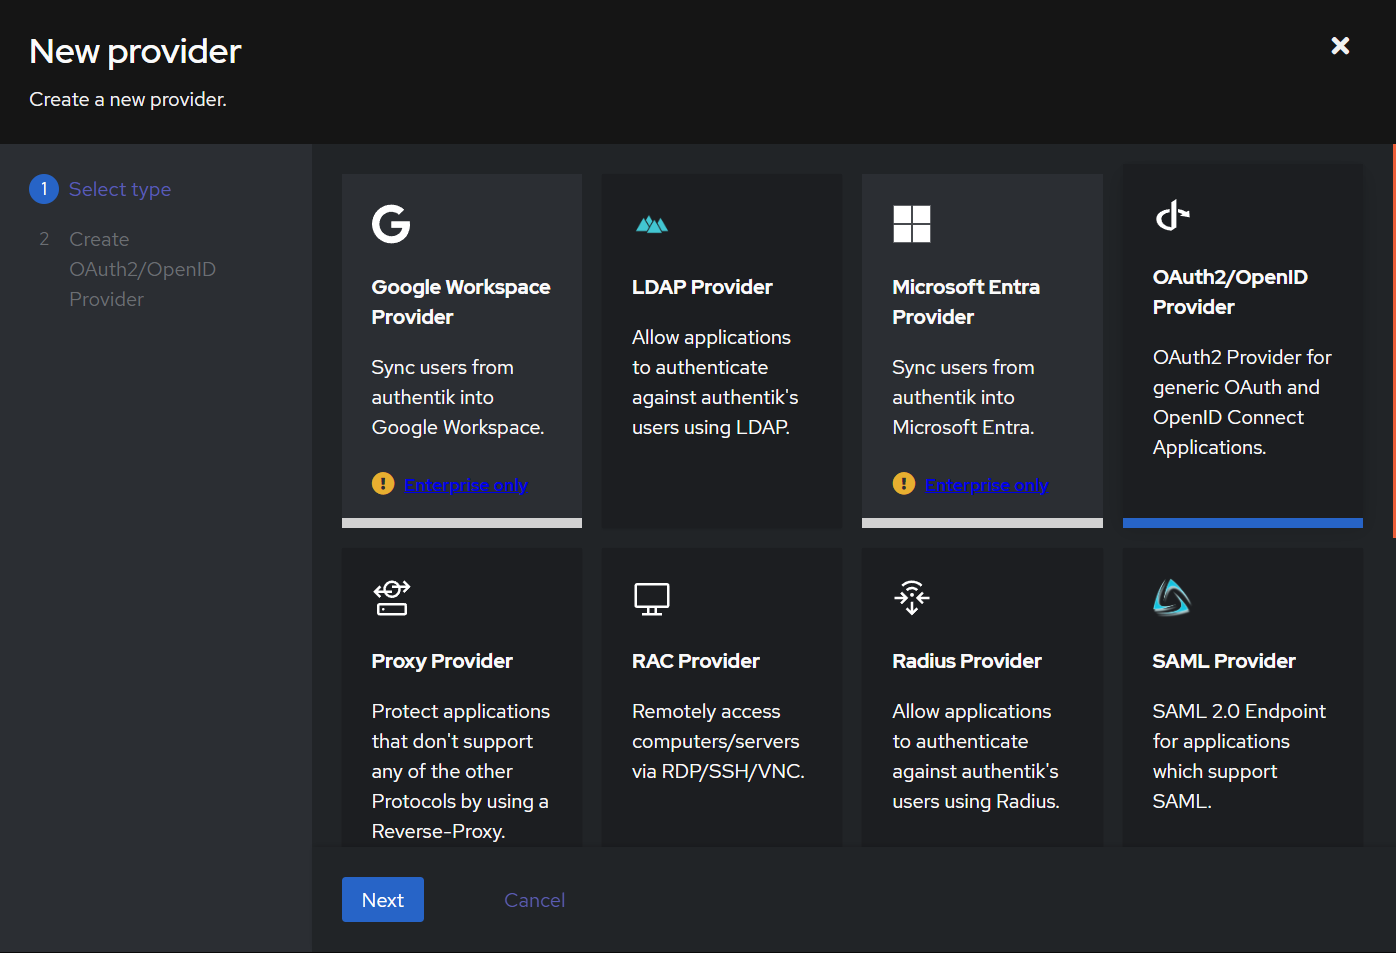Screen dimensions: 1396x953
Task: Open Enterprise only link under Microsoft Entra
Action: 987,485
